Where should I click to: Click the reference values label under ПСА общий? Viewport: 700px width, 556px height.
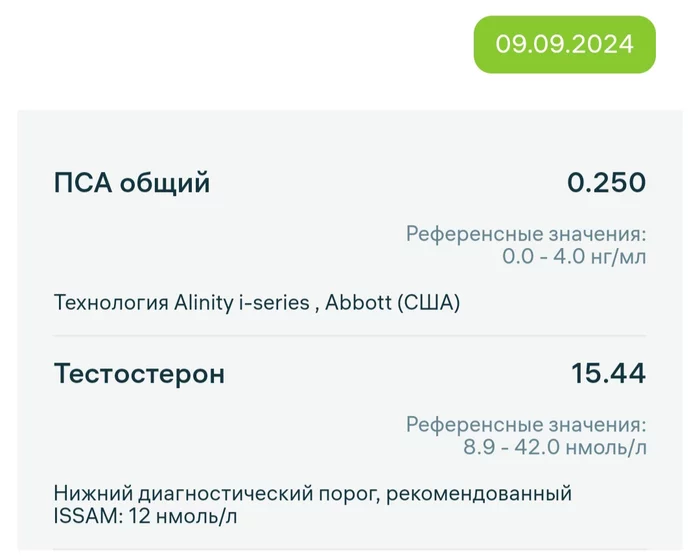pos(526,234)
